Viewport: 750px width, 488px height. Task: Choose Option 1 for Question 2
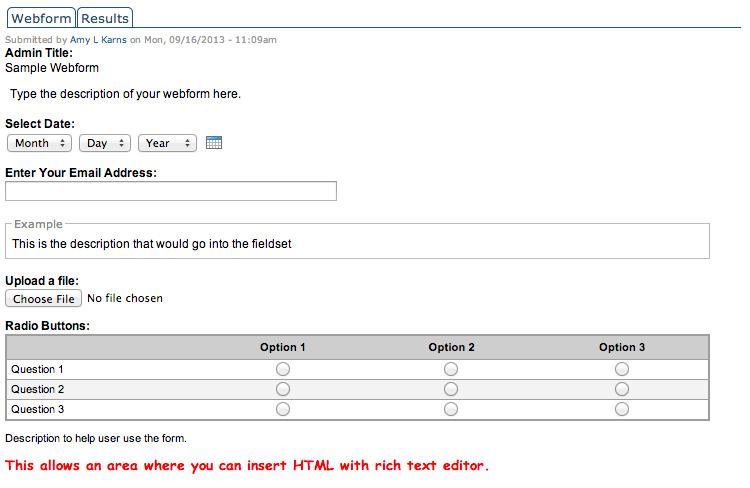pos(283,389)
